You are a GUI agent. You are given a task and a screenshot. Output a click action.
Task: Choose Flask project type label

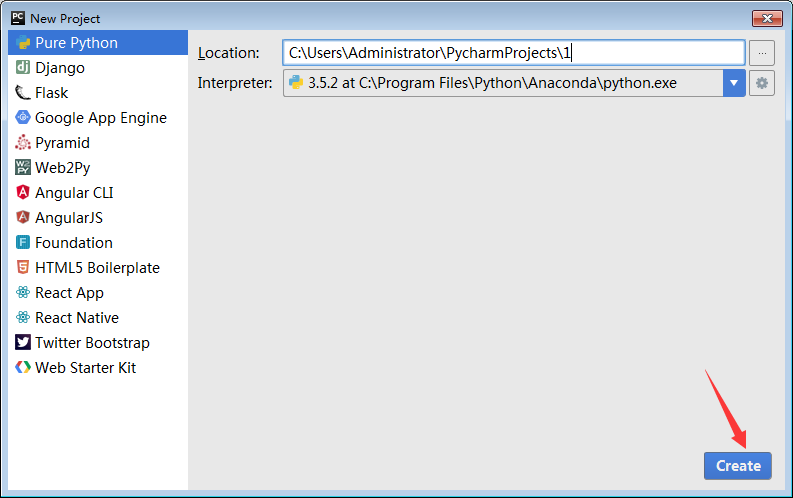click(52, 93)
